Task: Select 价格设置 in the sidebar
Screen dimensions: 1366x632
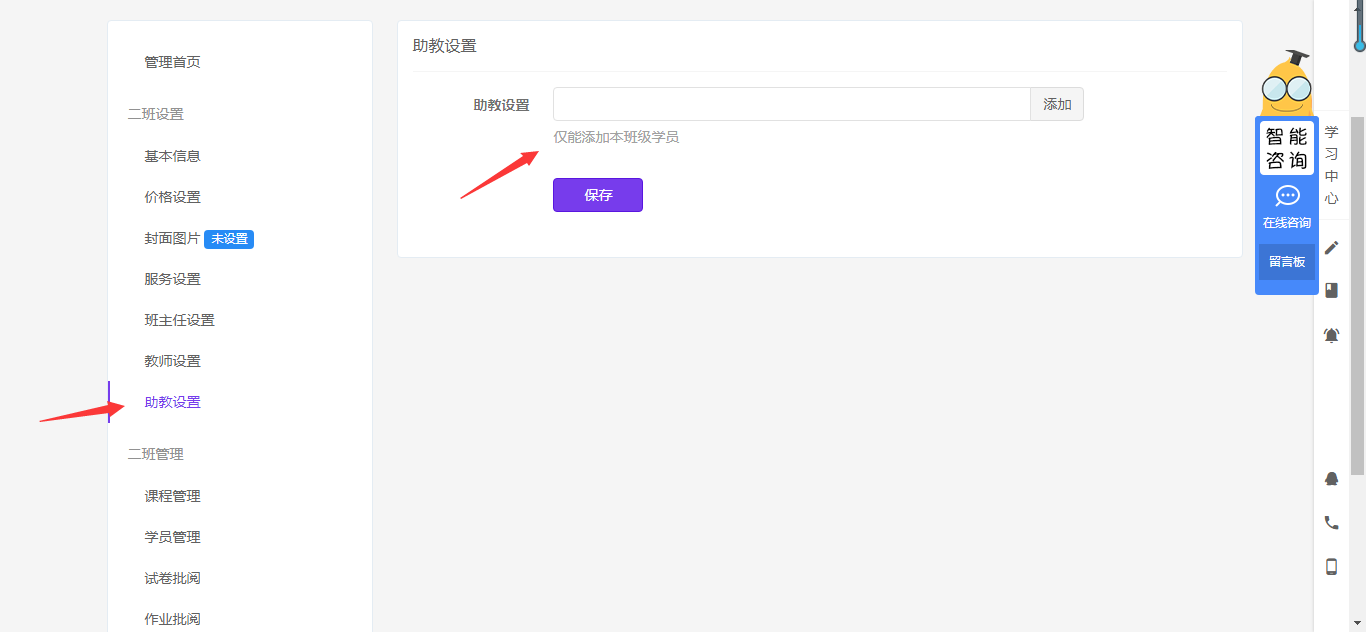Action: 172,197
